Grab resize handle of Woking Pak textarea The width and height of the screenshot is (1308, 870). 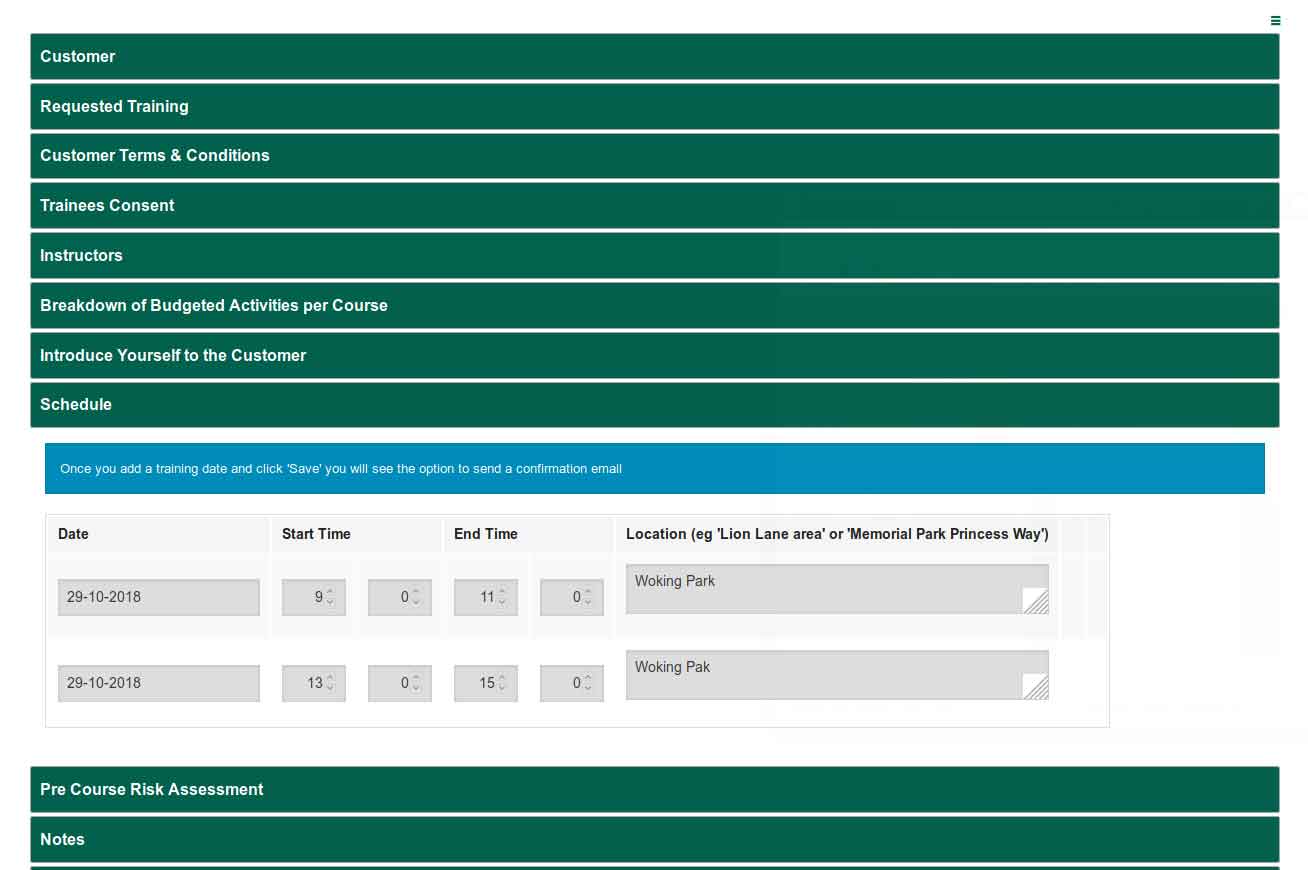click(x=1036, y=687)
